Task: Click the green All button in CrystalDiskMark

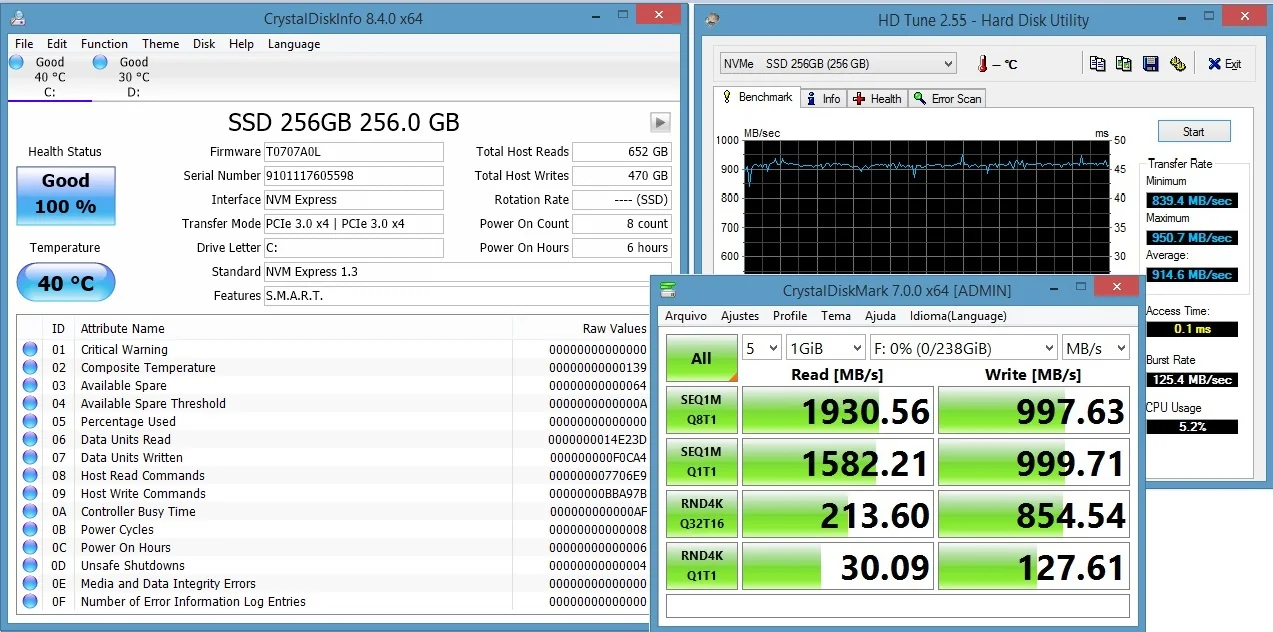Action: [701, 358]
